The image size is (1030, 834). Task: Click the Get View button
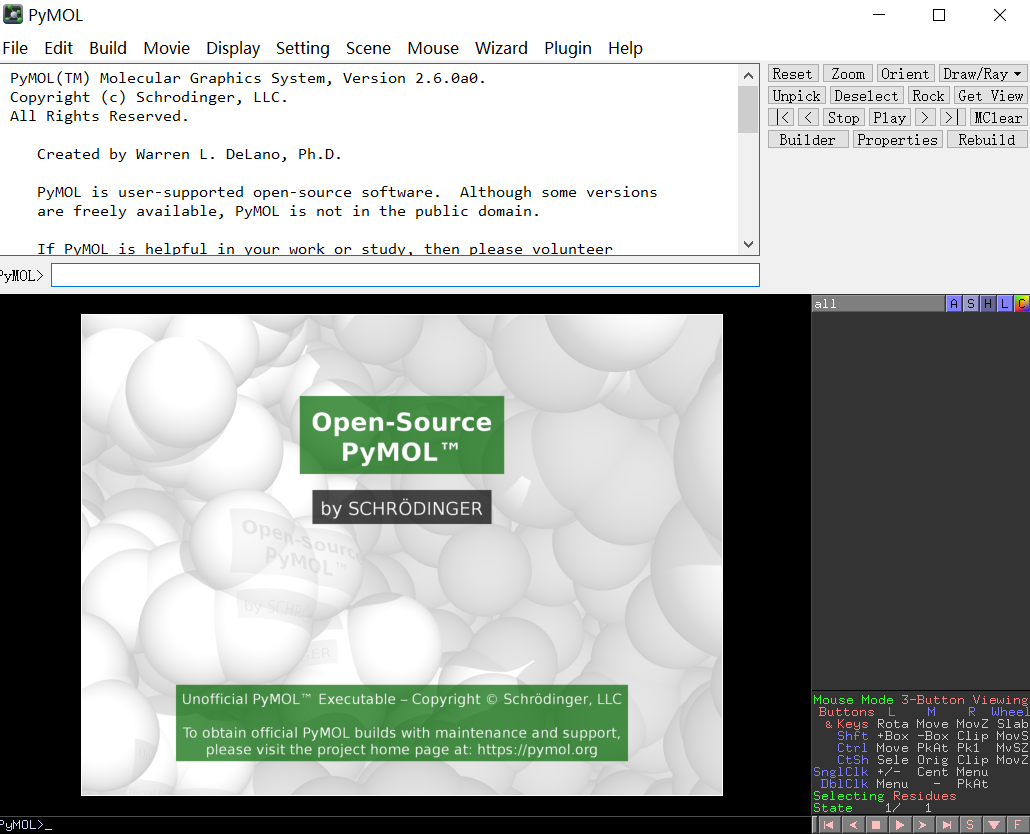[991, 96]
